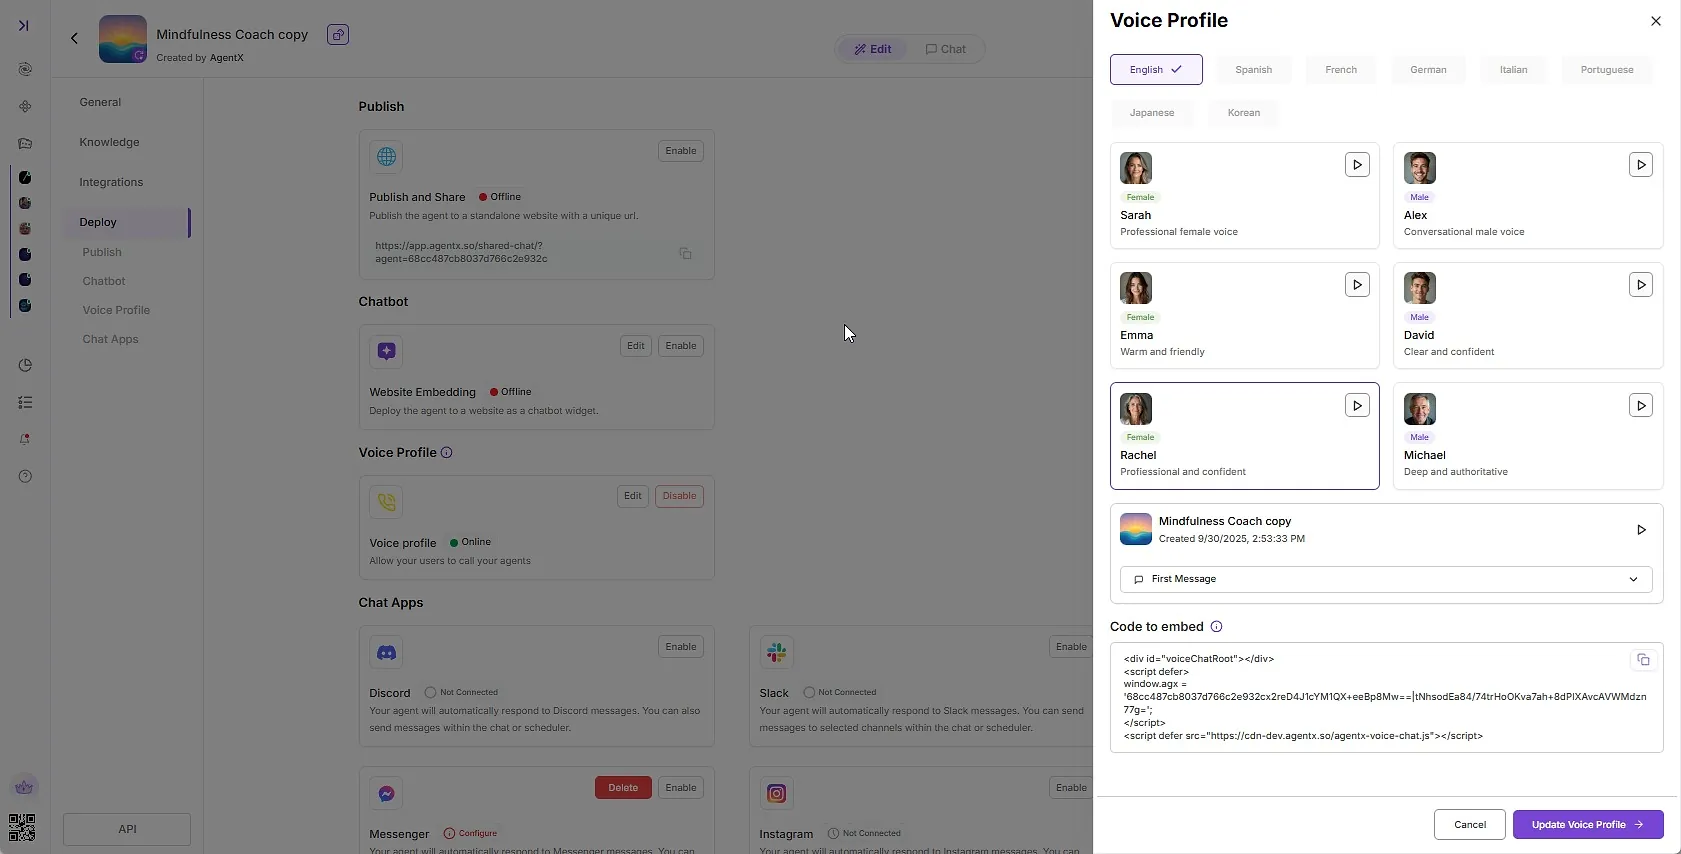The width and height of the screenshot is (1681, 854).
Task: Go back with the arrow icon
Action: [74, 38]
